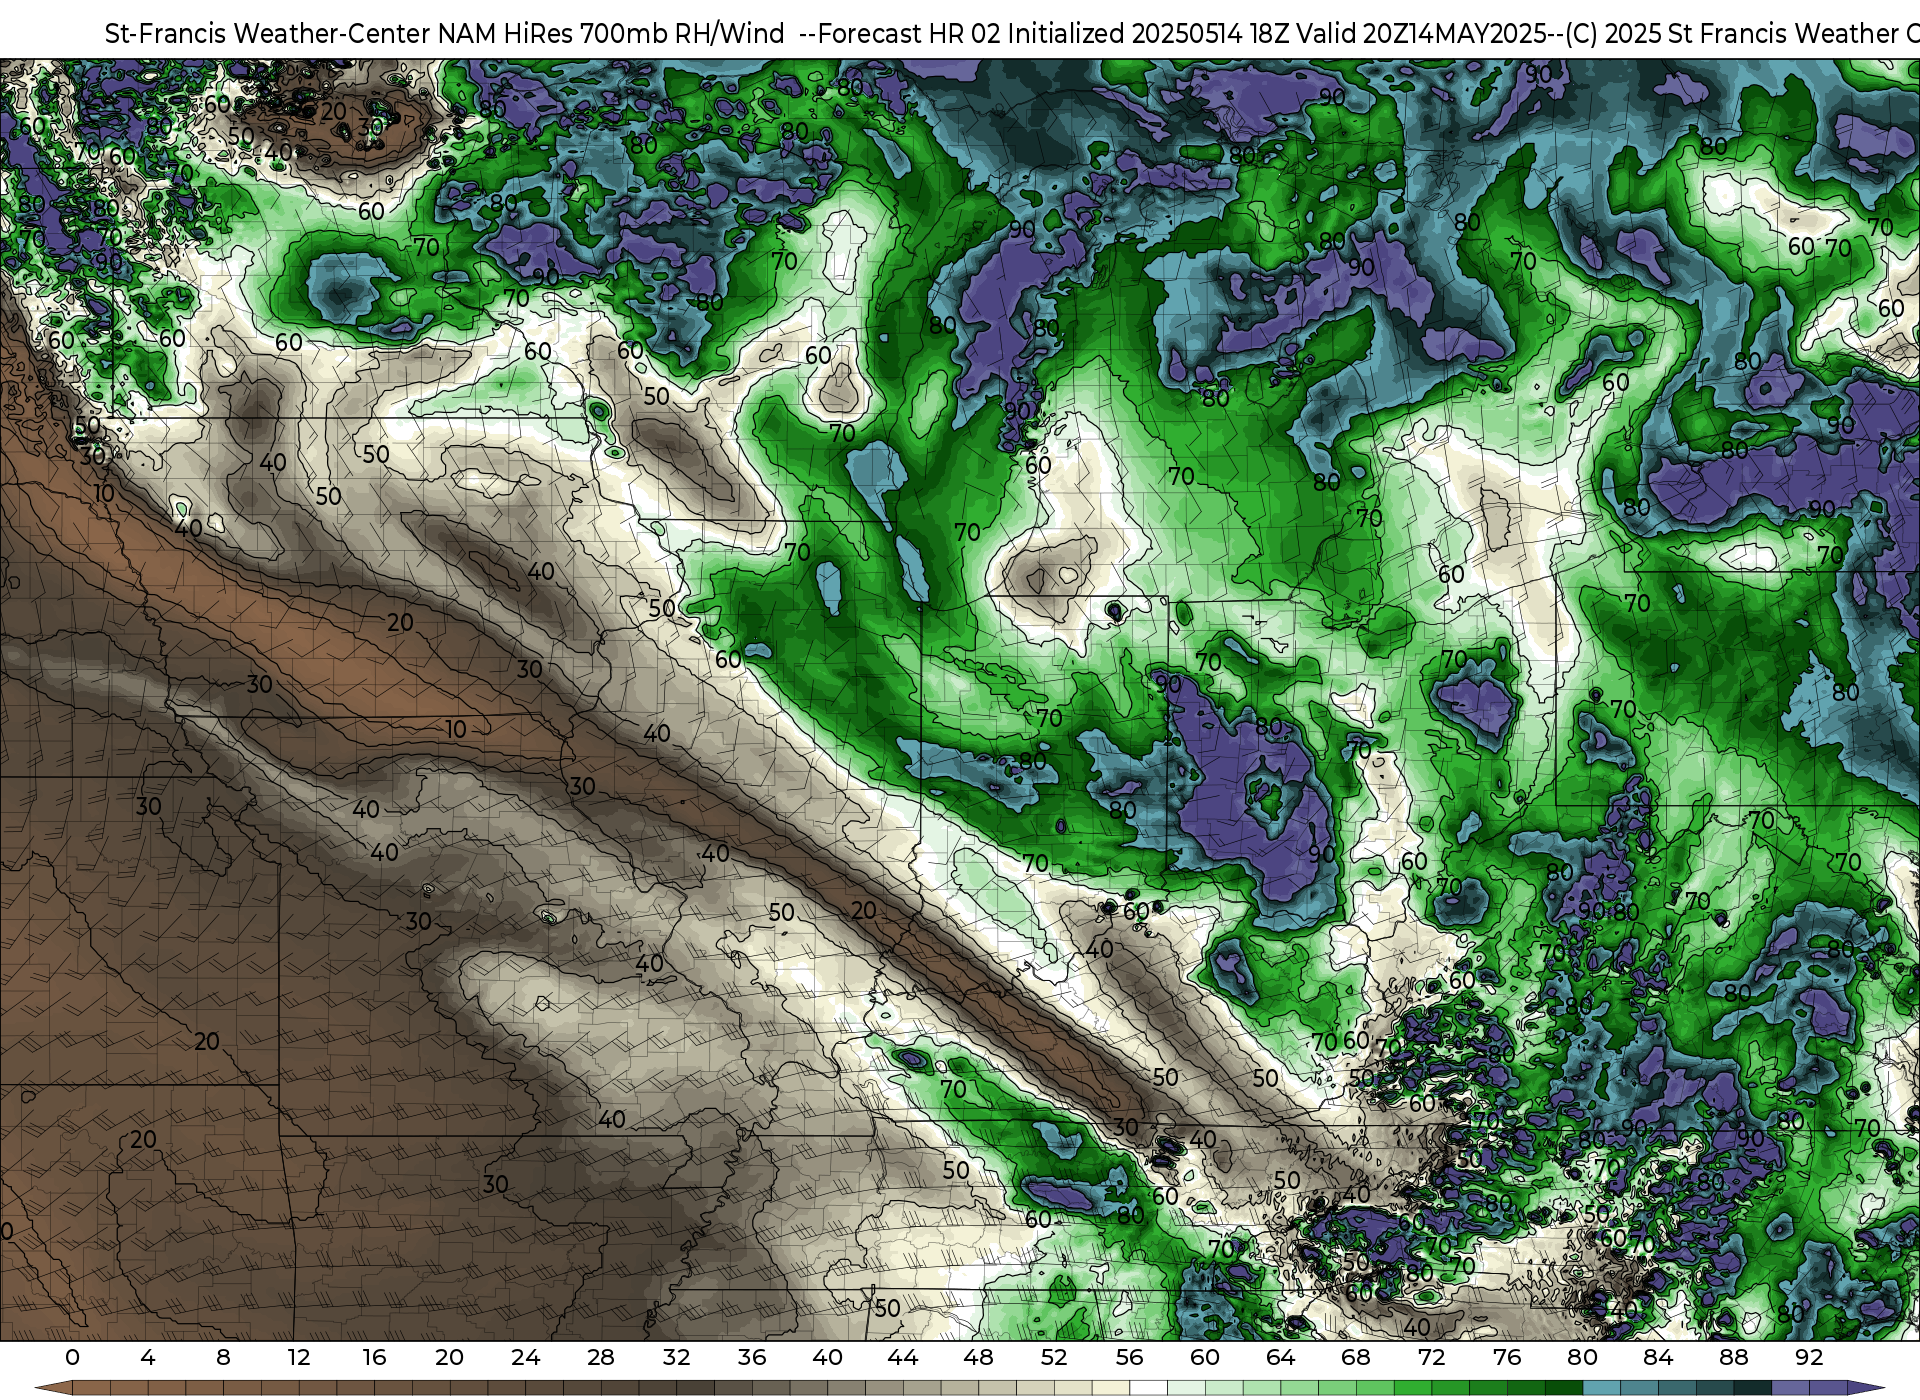Click the colorbar tick label '36'
The width and height of the screenshot is (1920, 1400).
752,1357
